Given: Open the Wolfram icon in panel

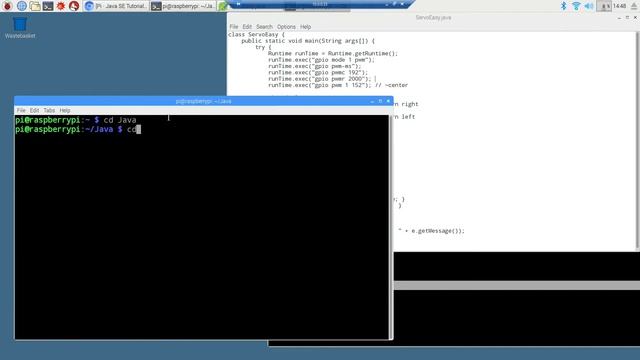Looking at the screenshot, I should (x=74, y=6).
